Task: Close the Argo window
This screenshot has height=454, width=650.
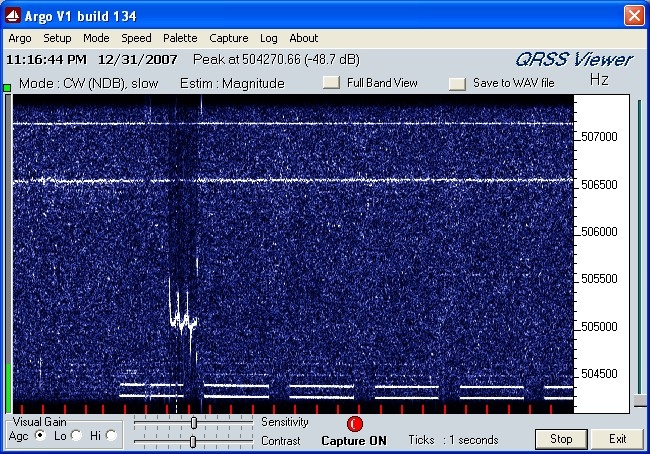Action: [x=634, y=16]
